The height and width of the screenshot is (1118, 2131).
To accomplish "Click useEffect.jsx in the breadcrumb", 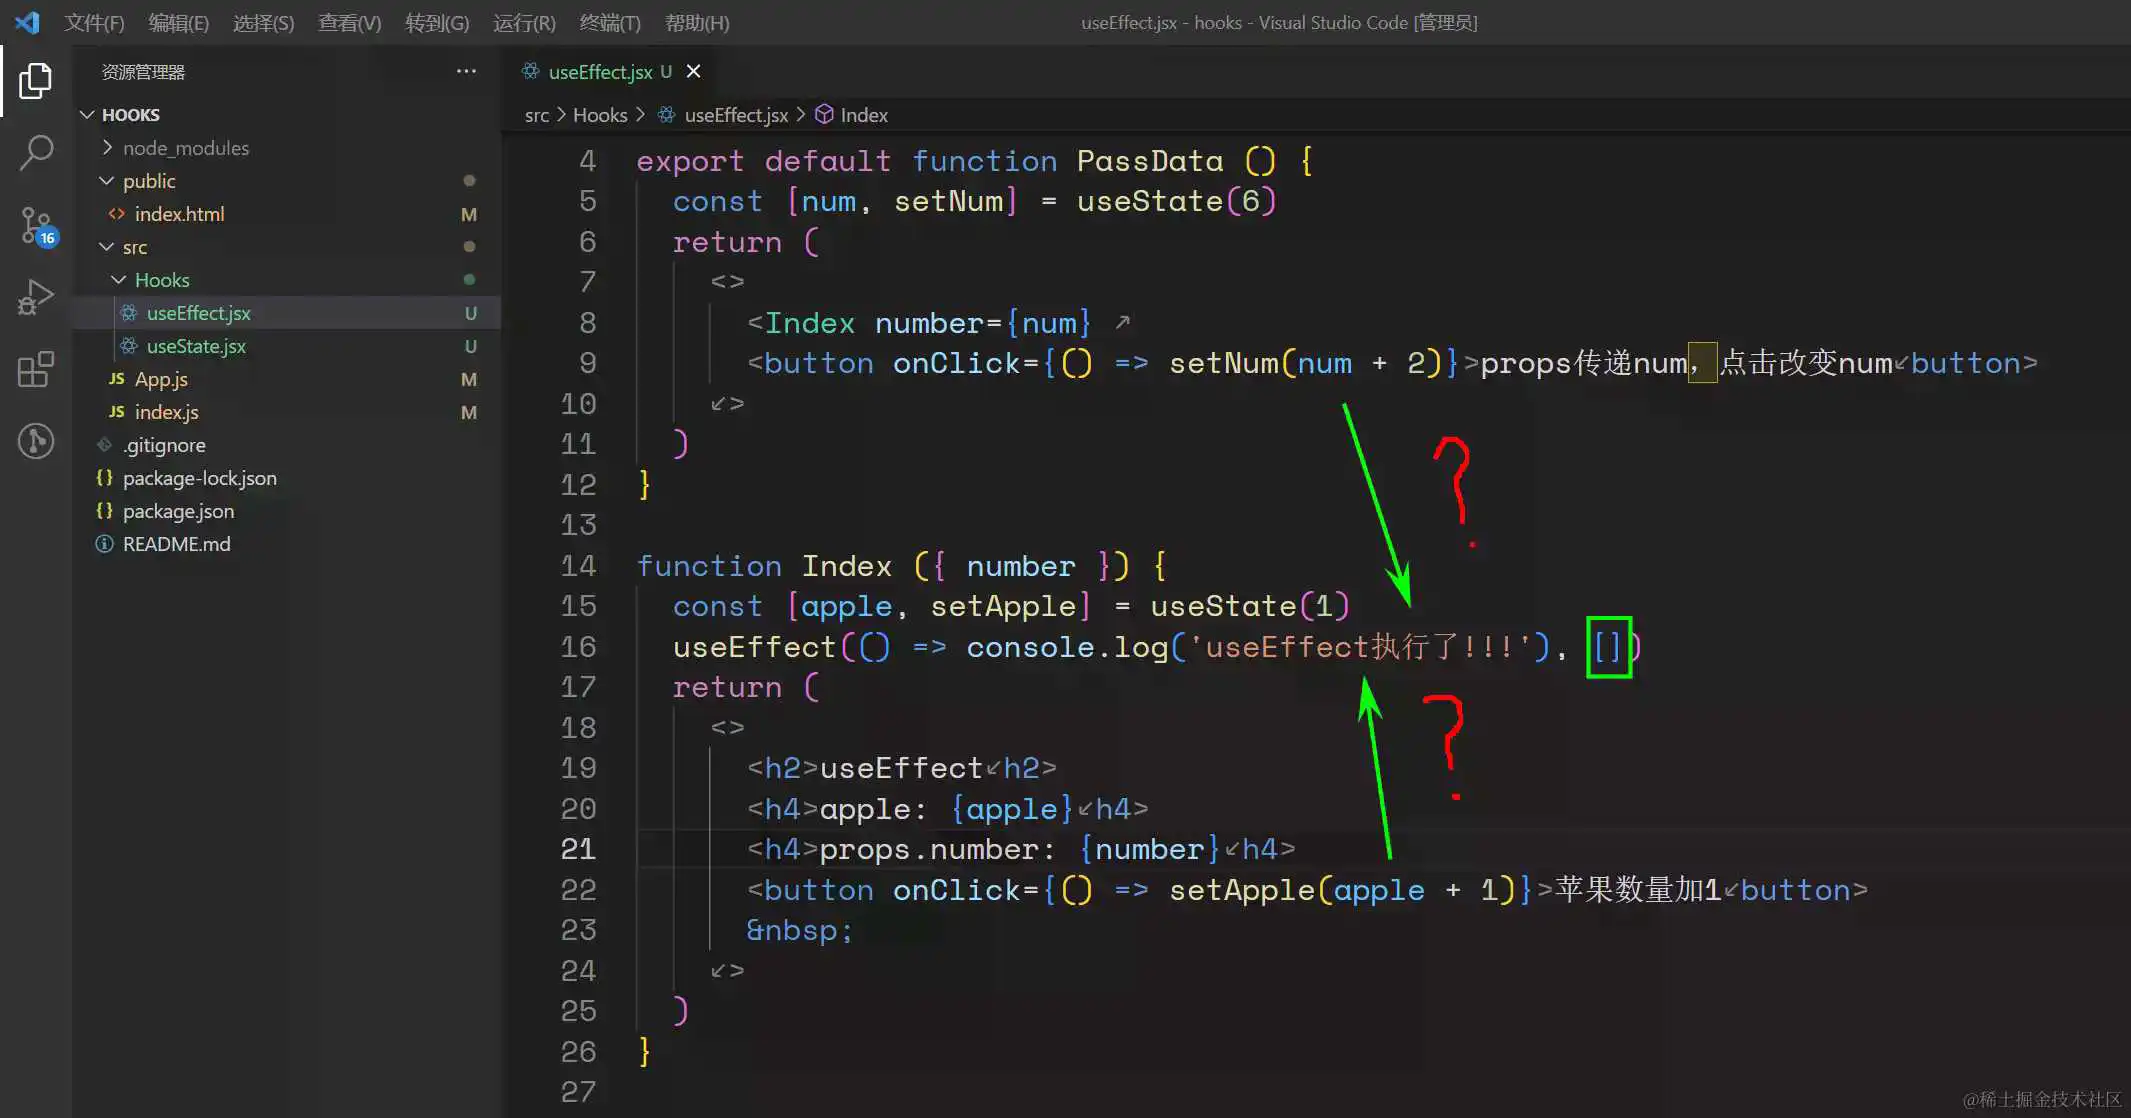I will (x=736, y=115).
